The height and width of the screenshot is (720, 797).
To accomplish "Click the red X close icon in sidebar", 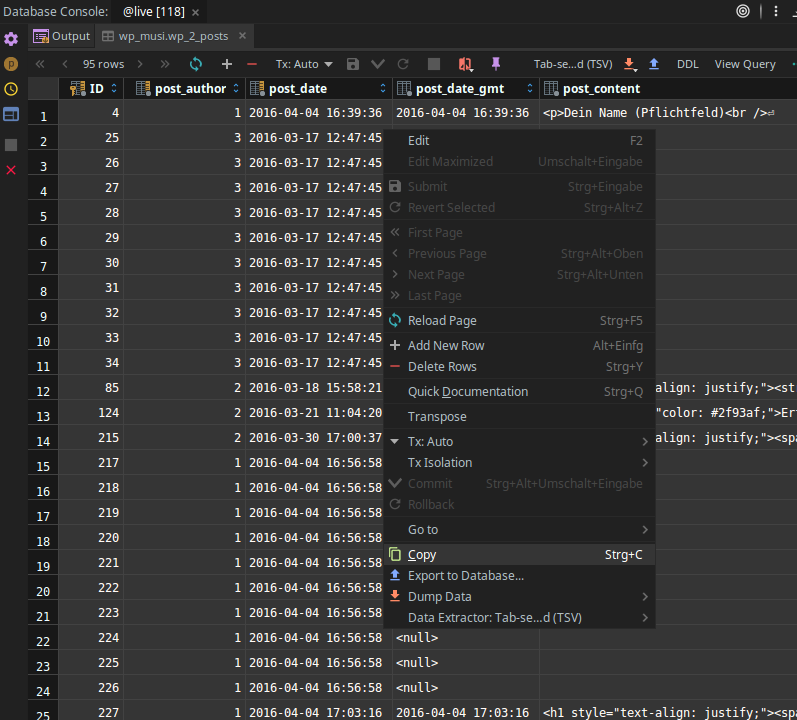I will (x=11, y=170).
